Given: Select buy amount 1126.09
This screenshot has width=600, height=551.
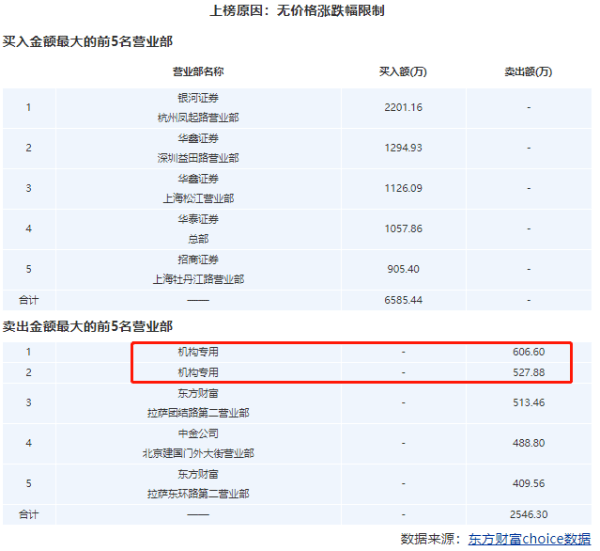Looking at the screenshot, I should point(403,188).
